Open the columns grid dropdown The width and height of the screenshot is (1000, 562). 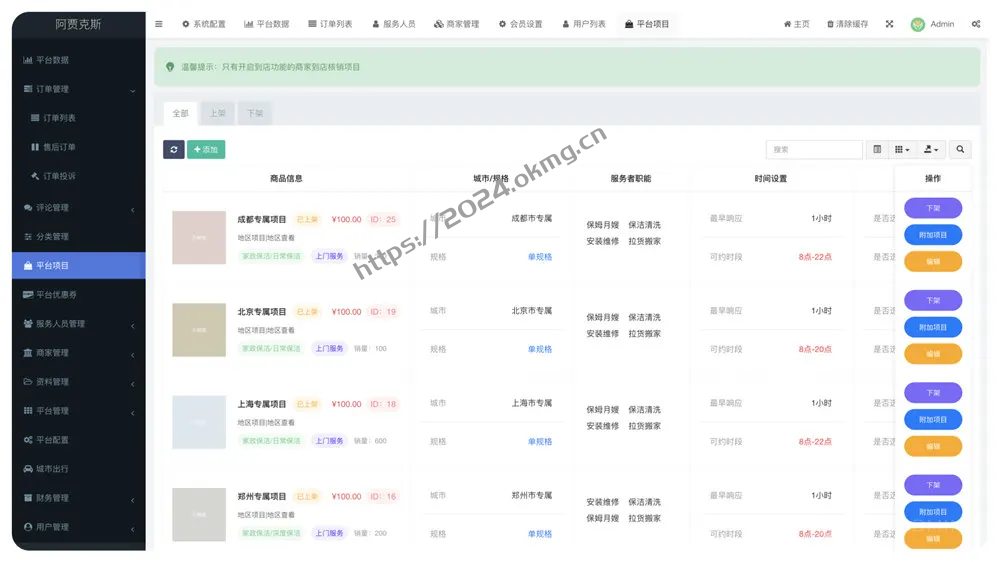(902, 149)
